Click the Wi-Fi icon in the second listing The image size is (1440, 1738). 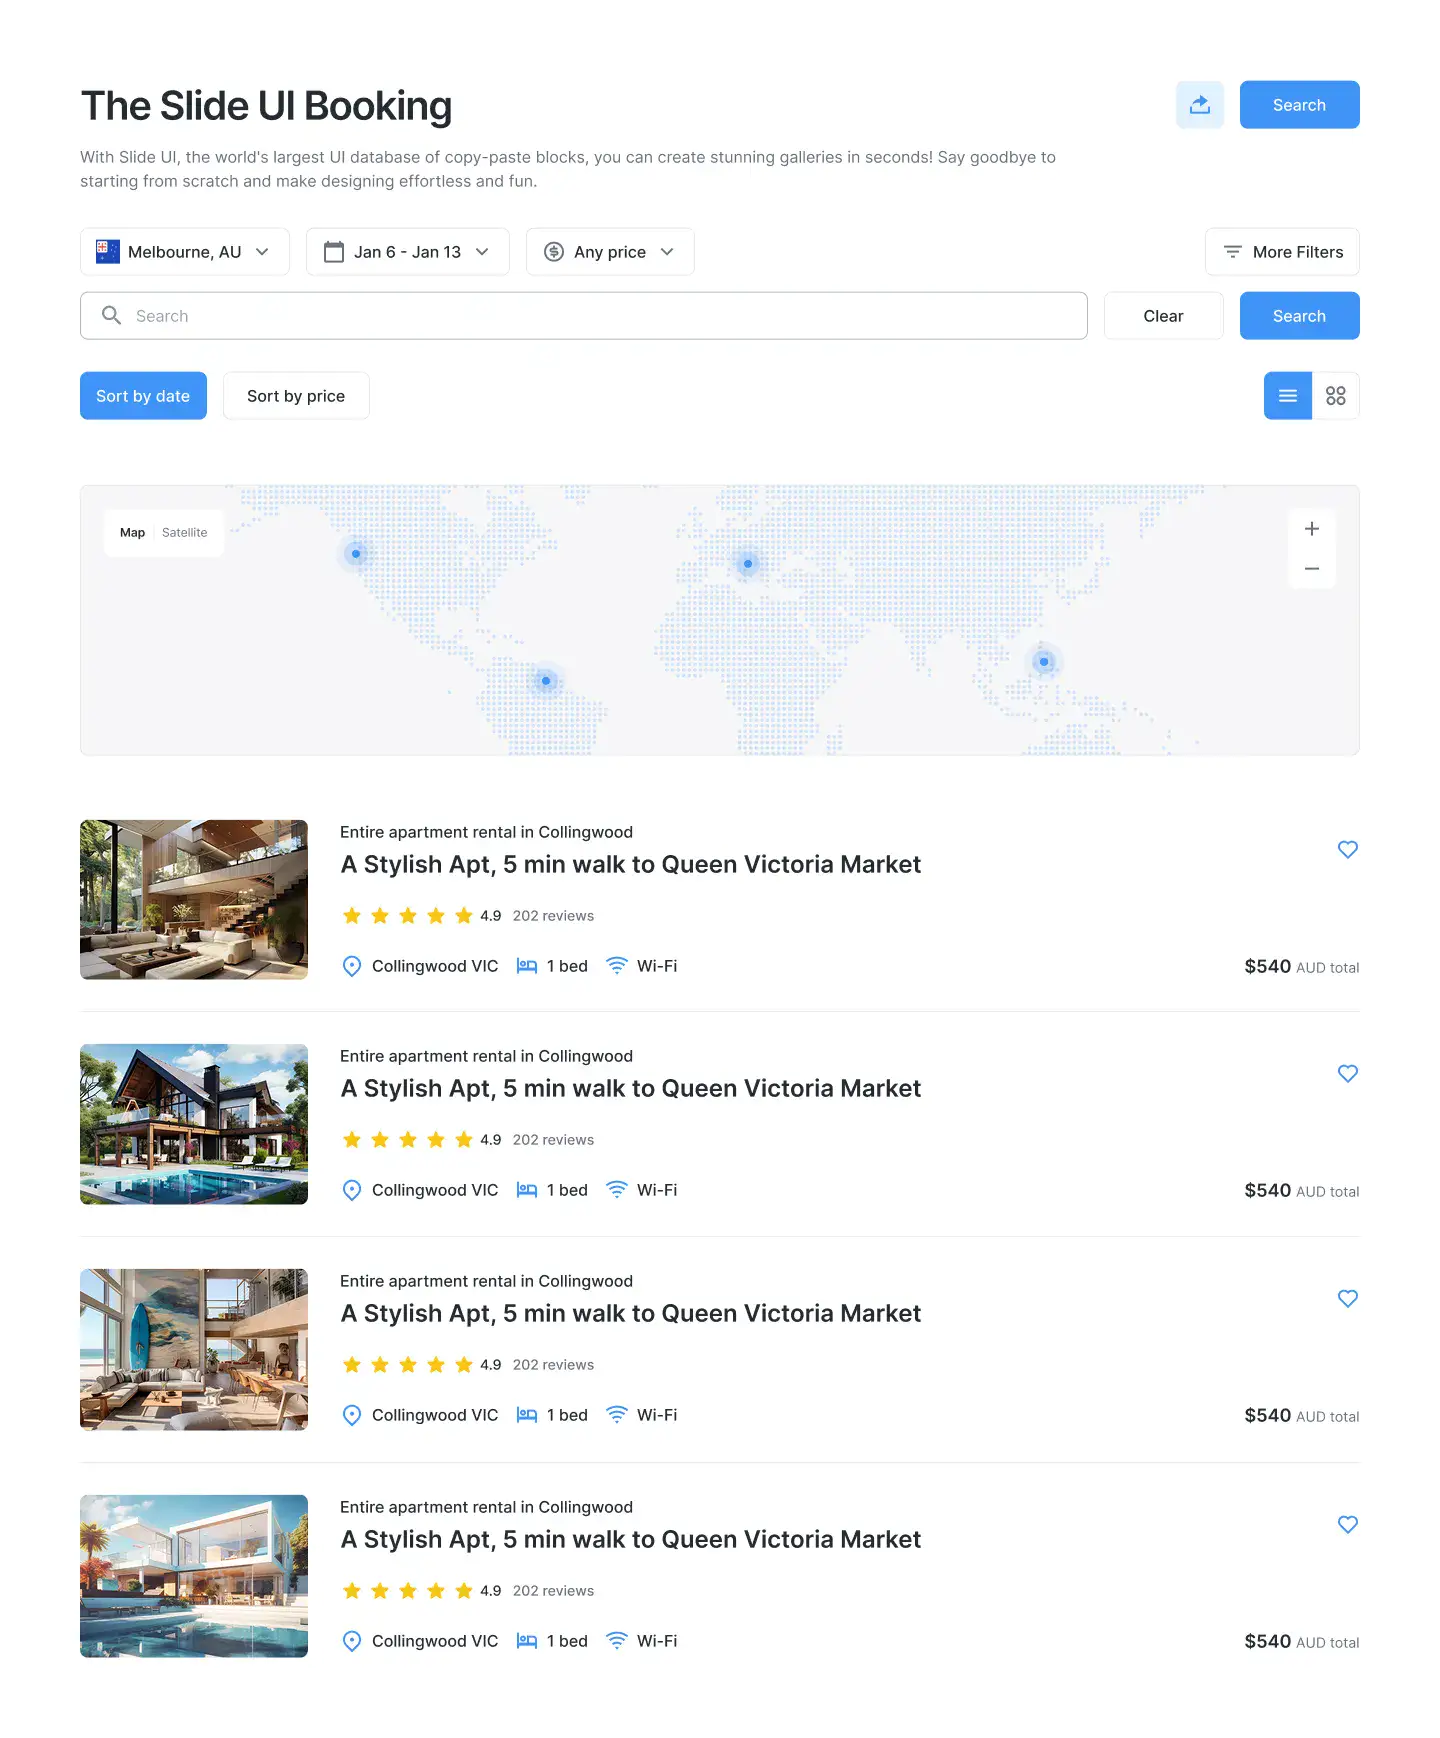(x=617, y=1190)
